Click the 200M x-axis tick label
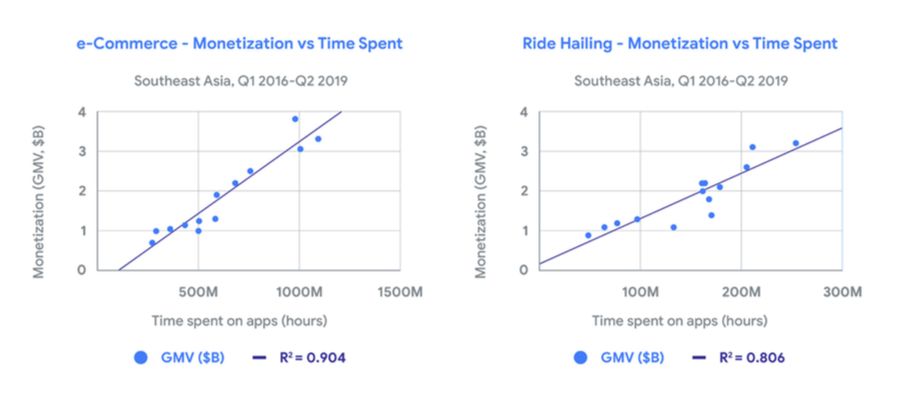The width and height of the screenshot is (916, 417). (741, 291)
